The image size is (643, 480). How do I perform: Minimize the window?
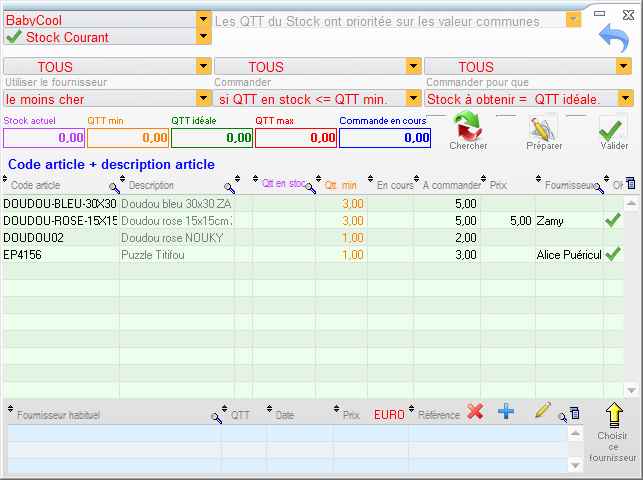pos(600,14)
